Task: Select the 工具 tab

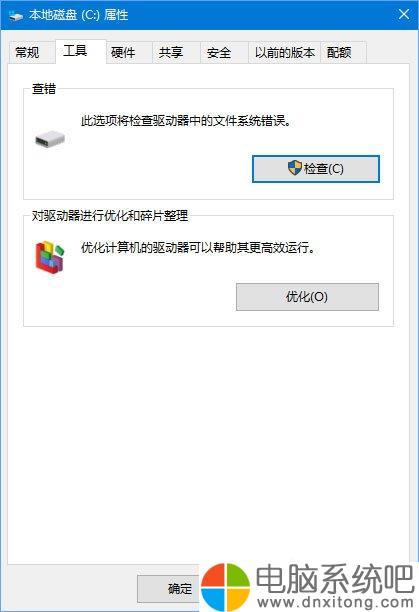Action: pos(76,51)
